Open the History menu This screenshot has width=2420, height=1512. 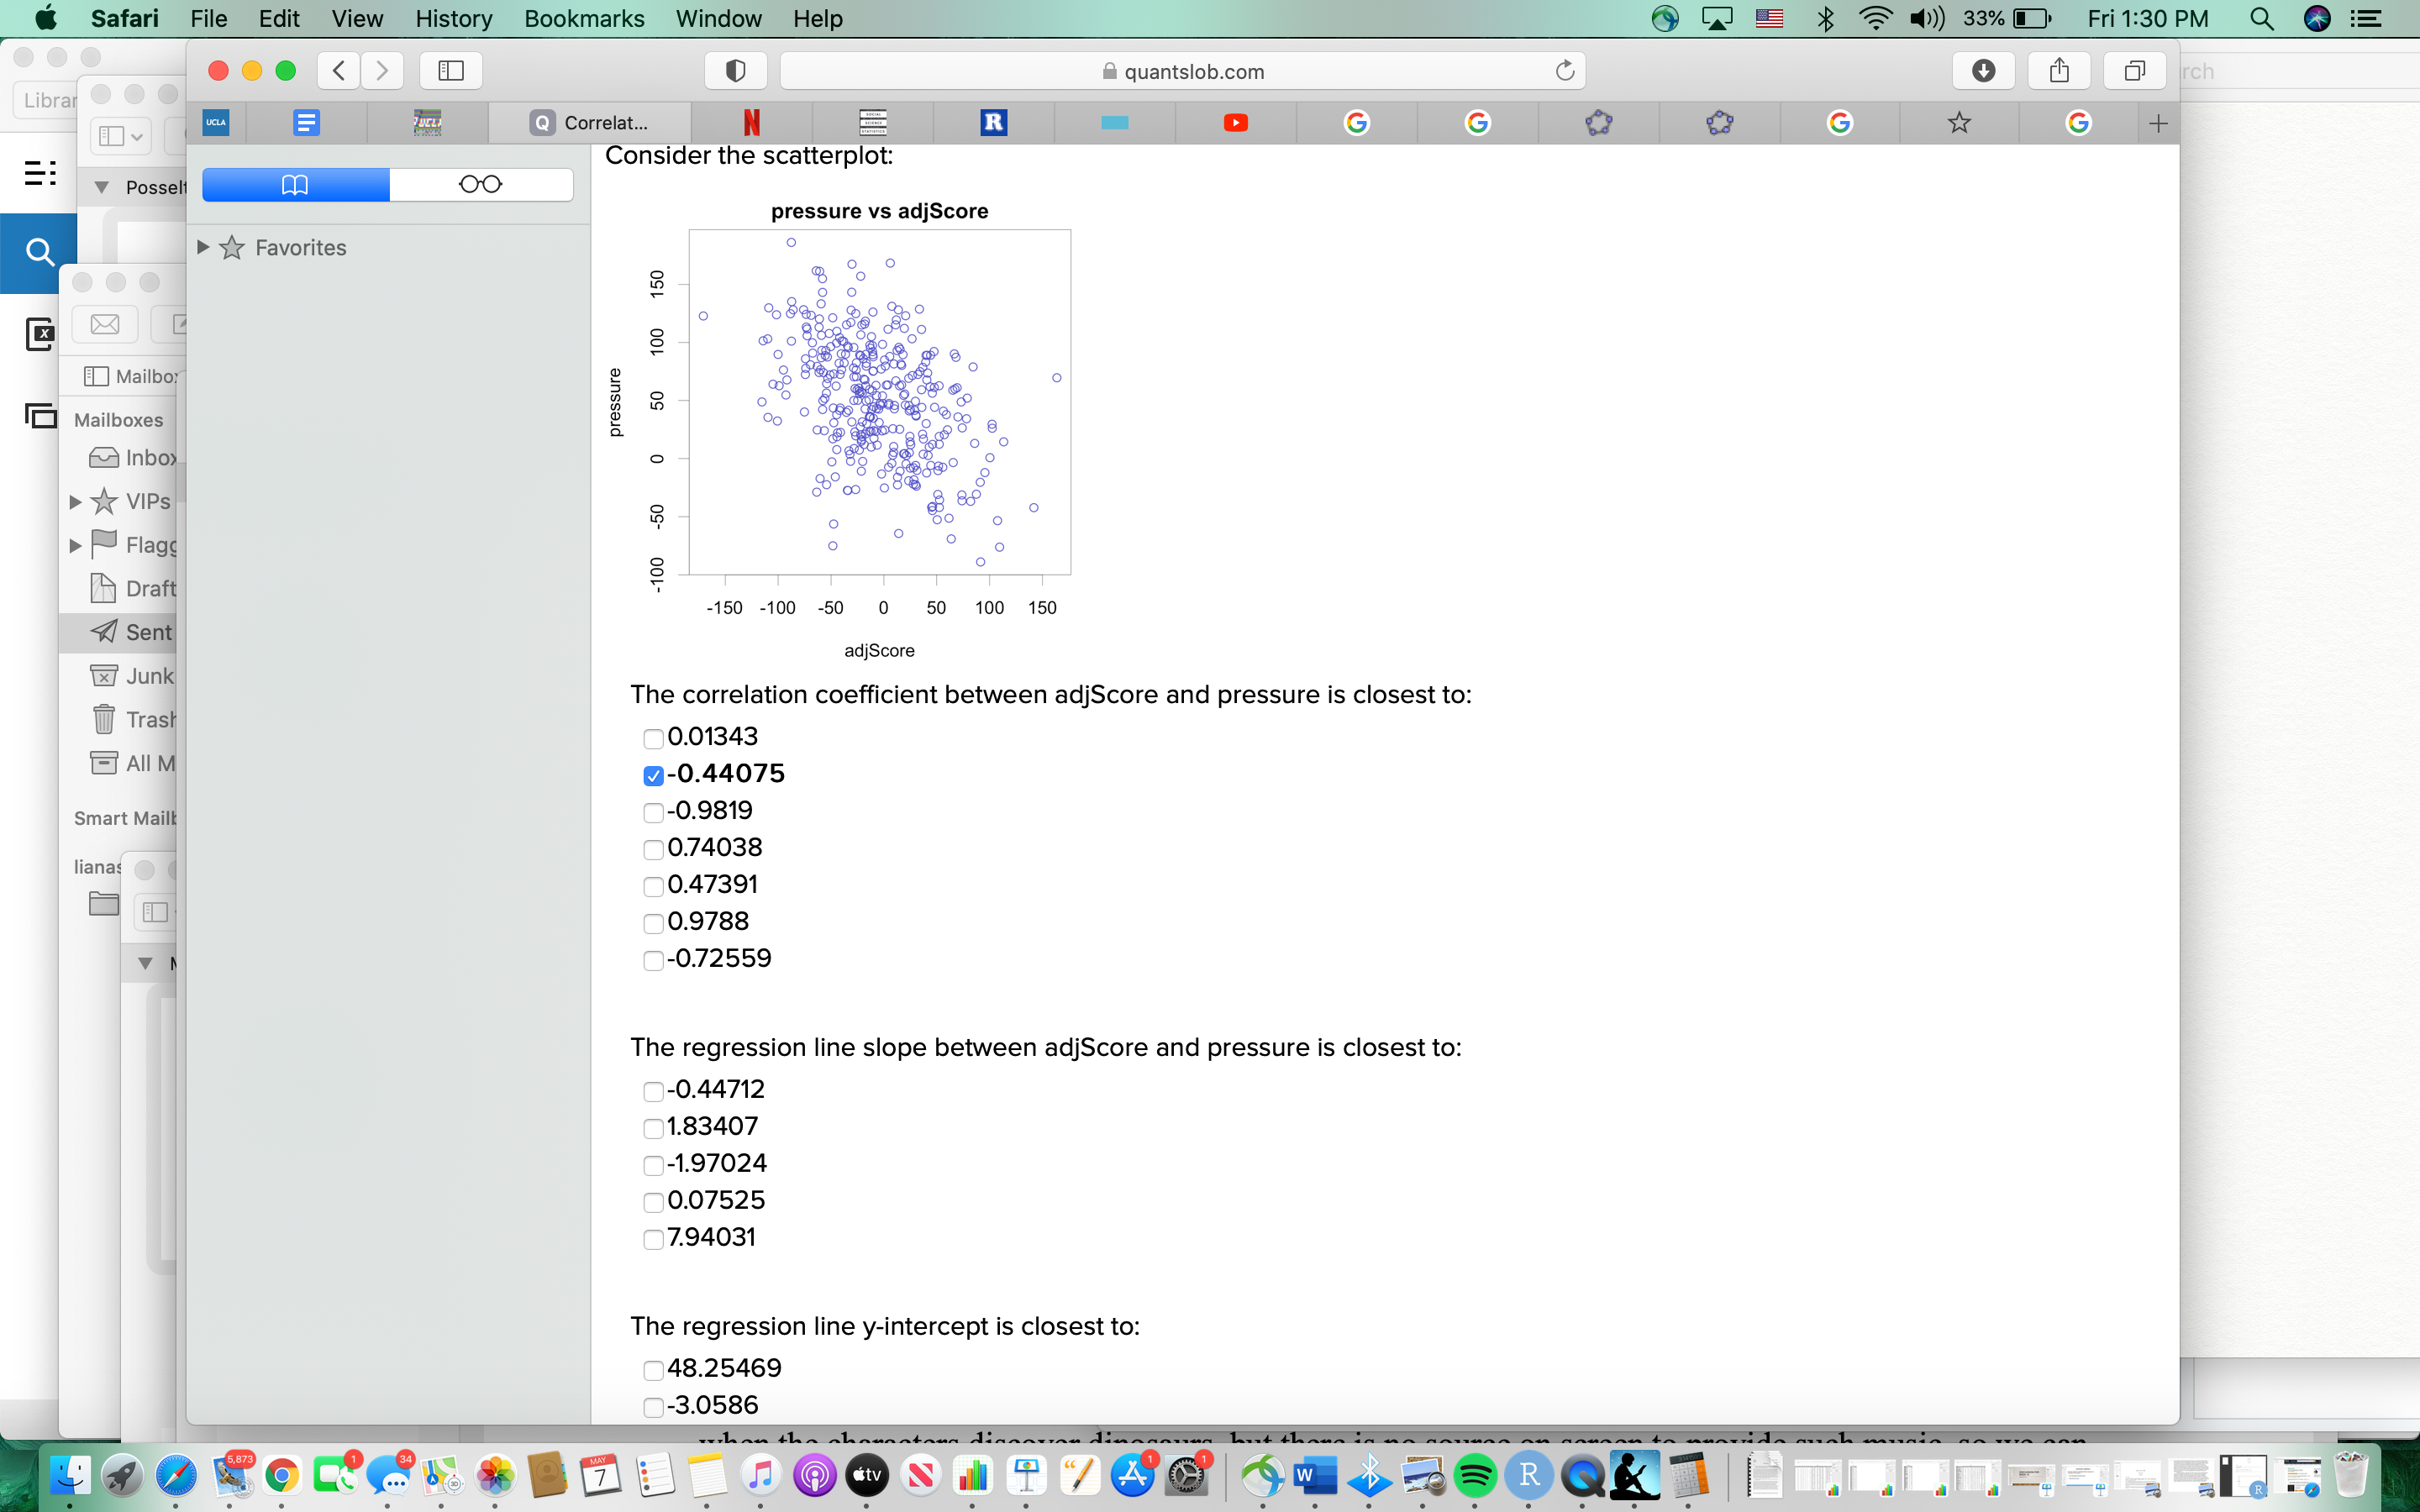(454, 19)
